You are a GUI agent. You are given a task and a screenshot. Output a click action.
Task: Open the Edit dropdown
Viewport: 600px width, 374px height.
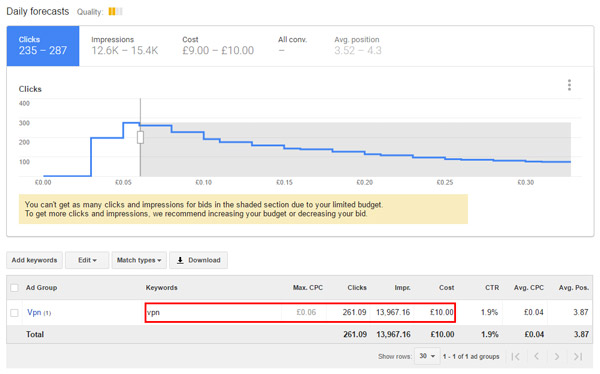click(x=87, y=260)
